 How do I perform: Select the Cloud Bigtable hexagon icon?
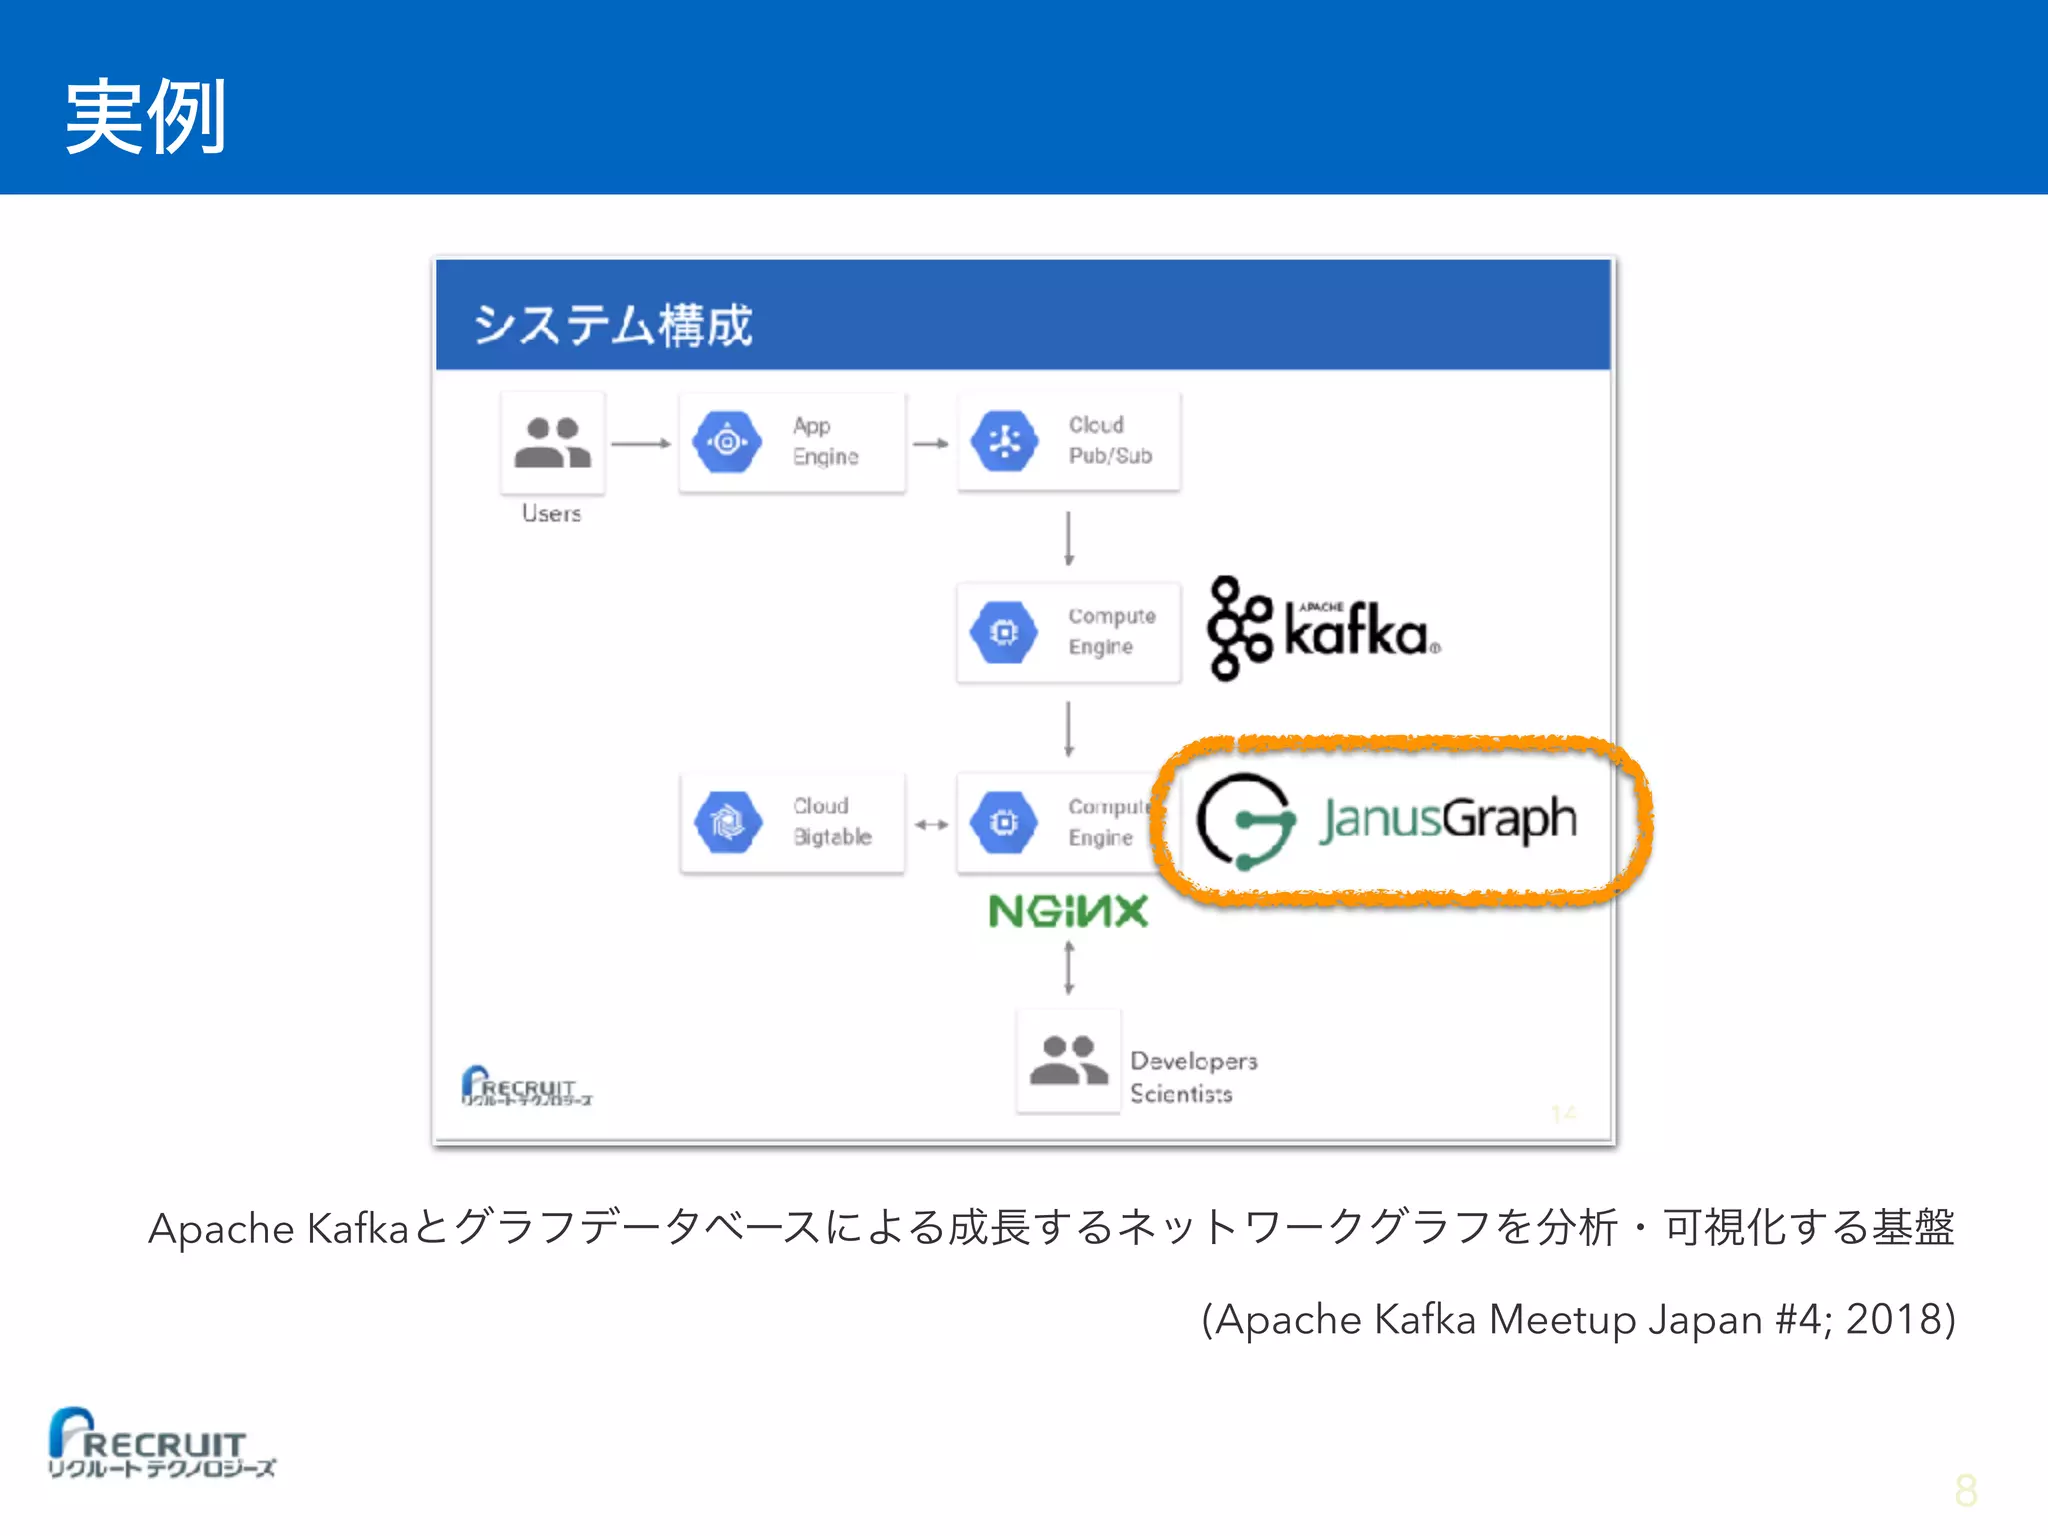[x=728, y=823]
